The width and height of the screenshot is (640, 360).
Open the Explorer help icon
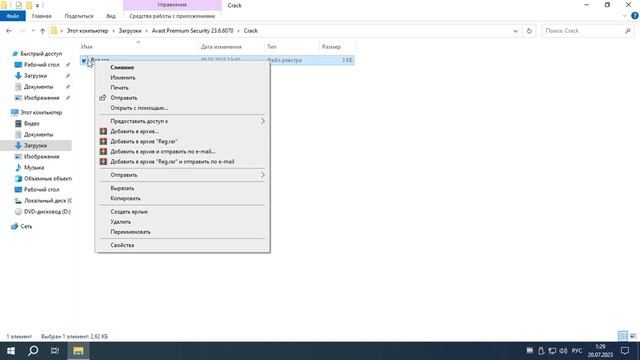tap(635, 16)
